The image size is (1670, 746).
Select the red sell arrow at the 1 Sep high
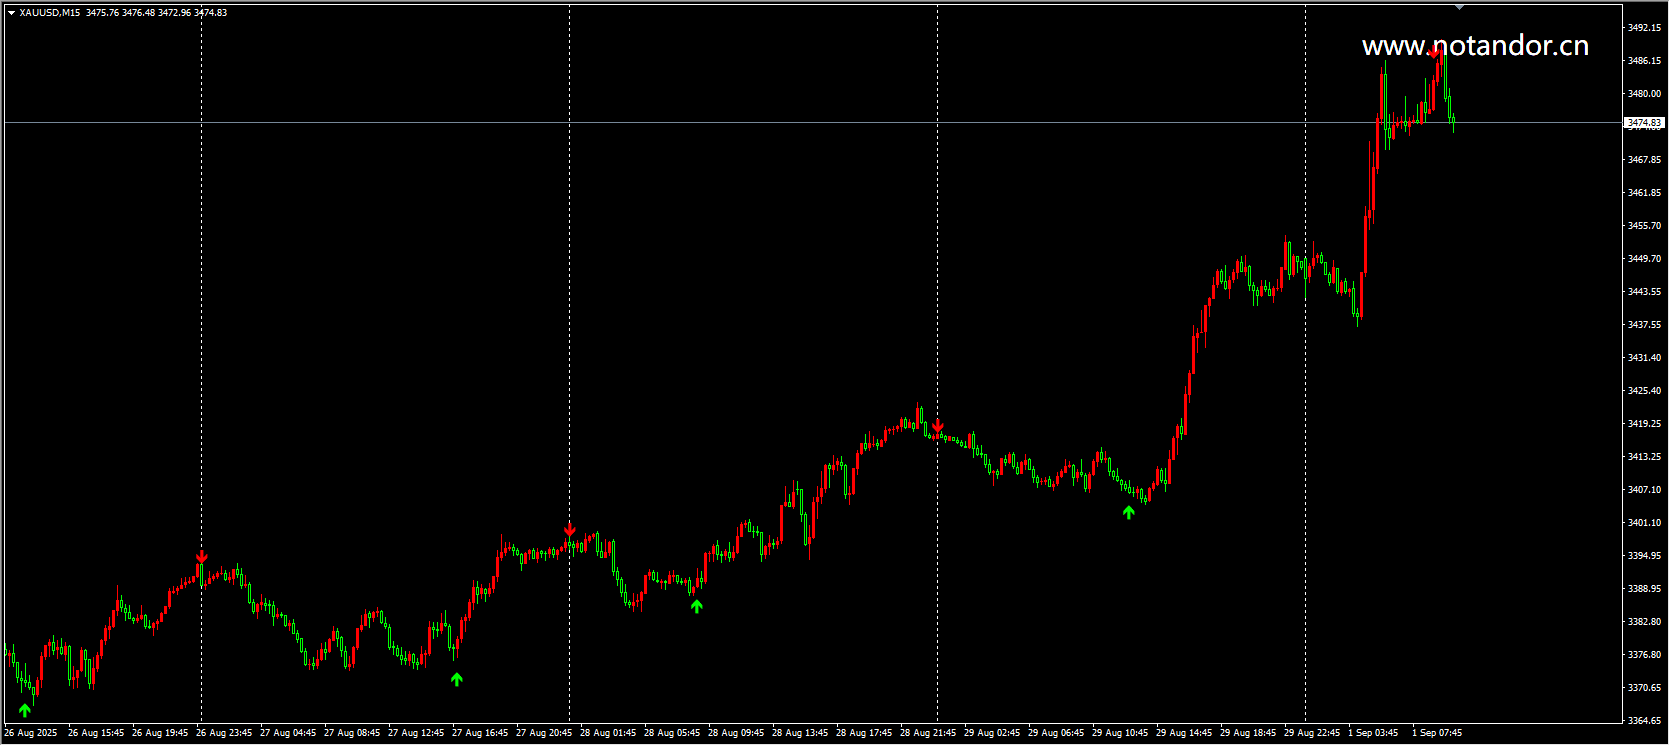click(1436, 52)
